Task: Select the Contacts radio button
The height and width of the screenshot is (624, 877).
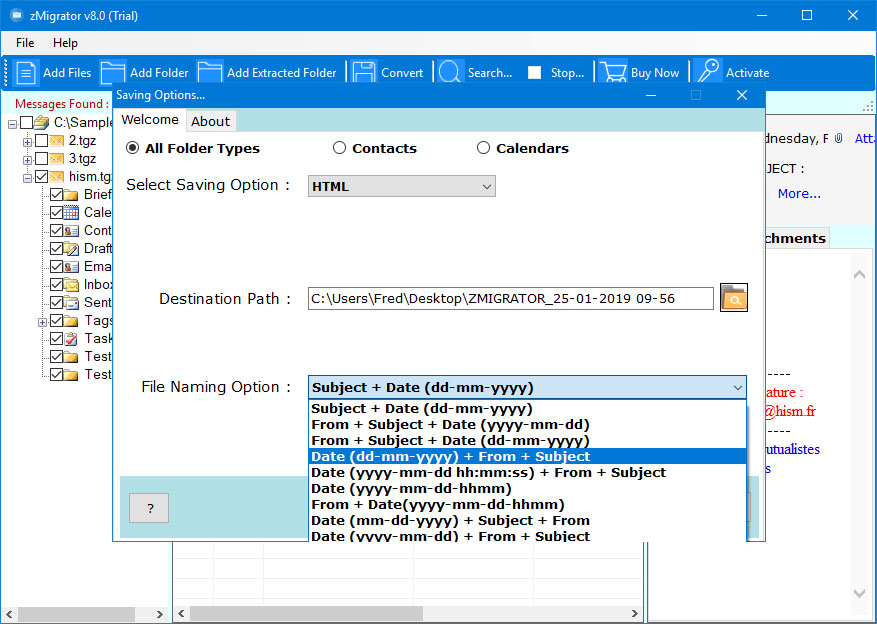Action: [x=339, y=148]
